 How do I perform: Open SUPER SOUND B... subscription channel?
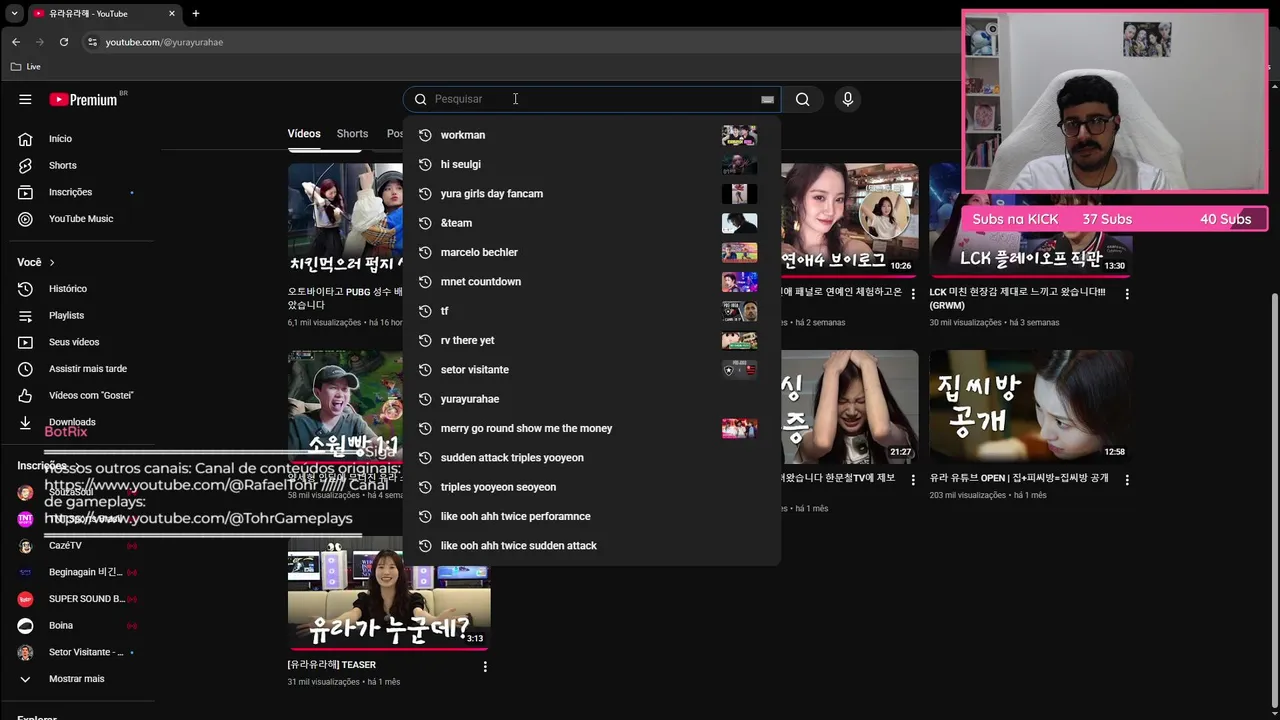click(x=80, y=599)
